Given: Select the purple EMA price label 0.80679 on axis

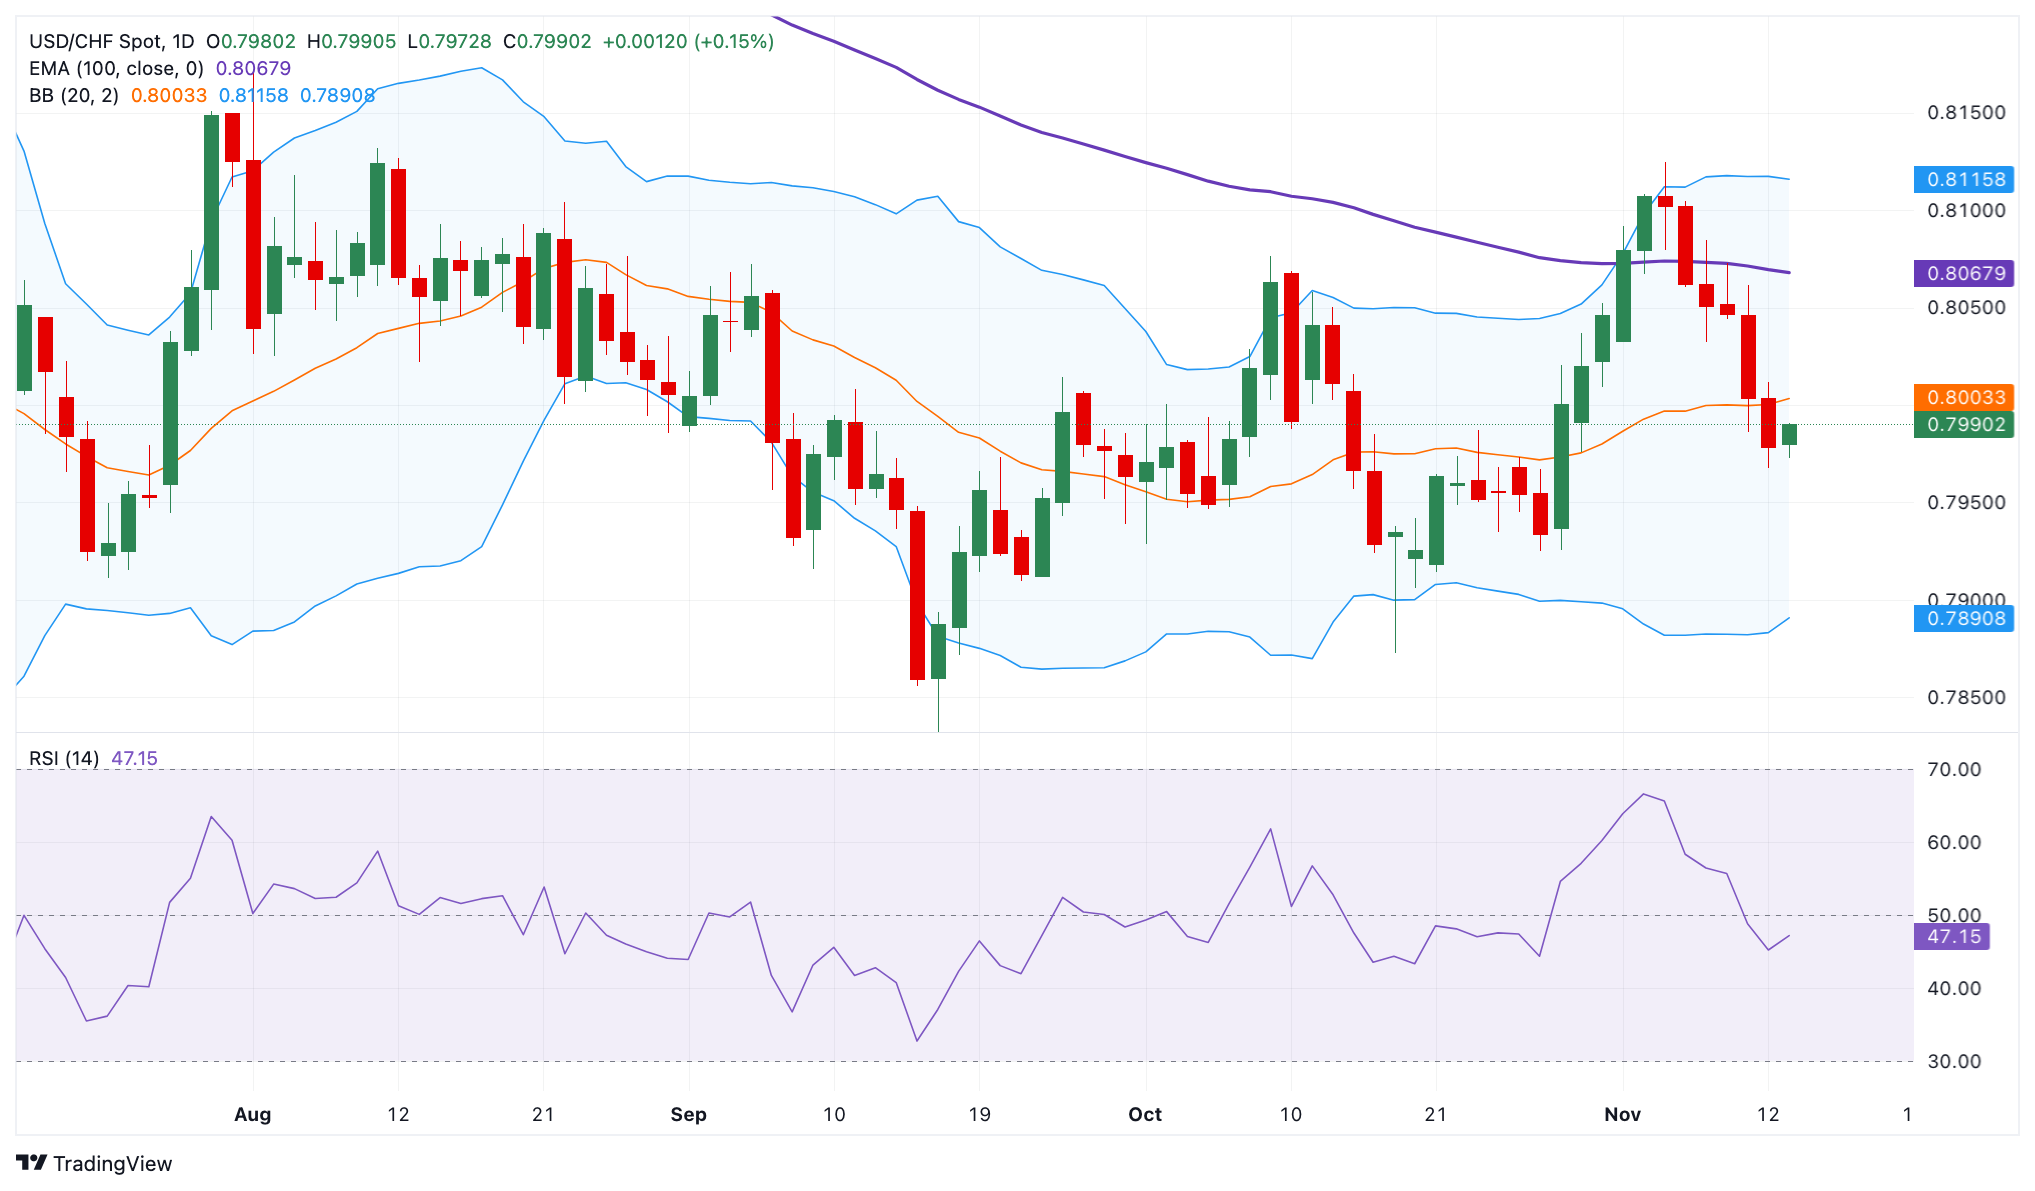Looking at the screenshot, I should [1965, 272].
